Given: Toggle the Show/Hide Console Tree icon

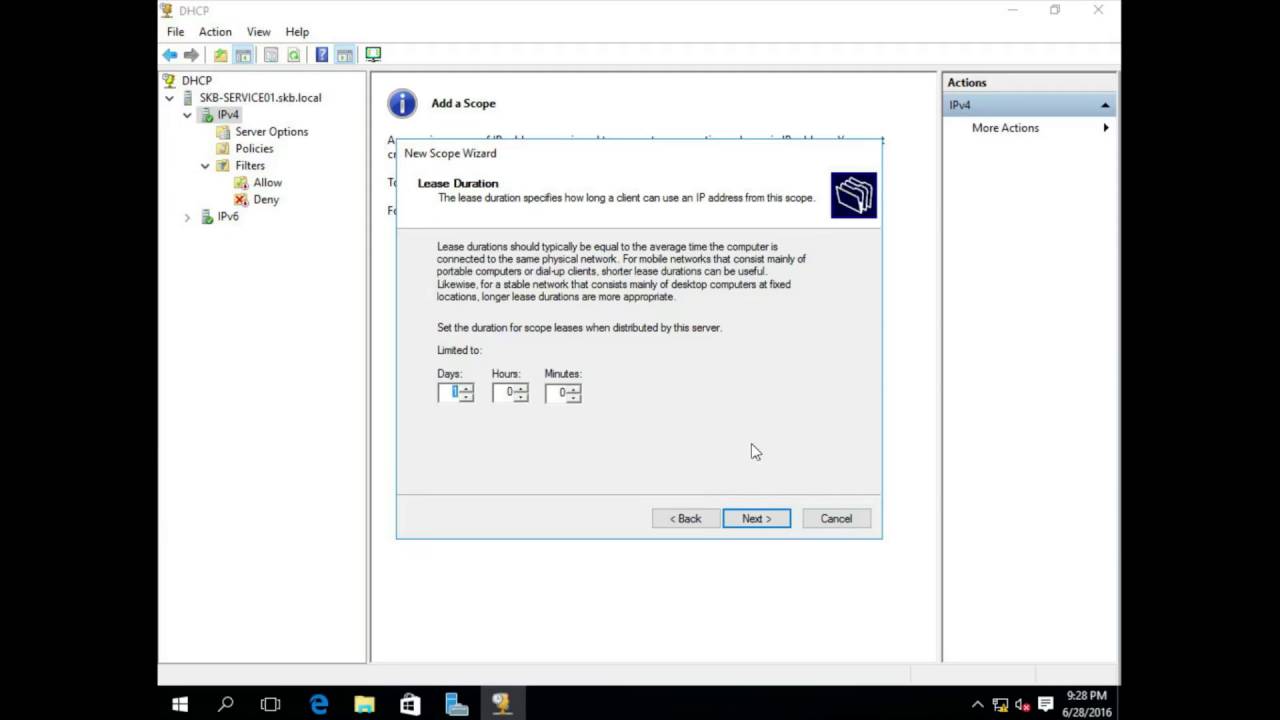Looking at the screenshot, I should [243, 55].
